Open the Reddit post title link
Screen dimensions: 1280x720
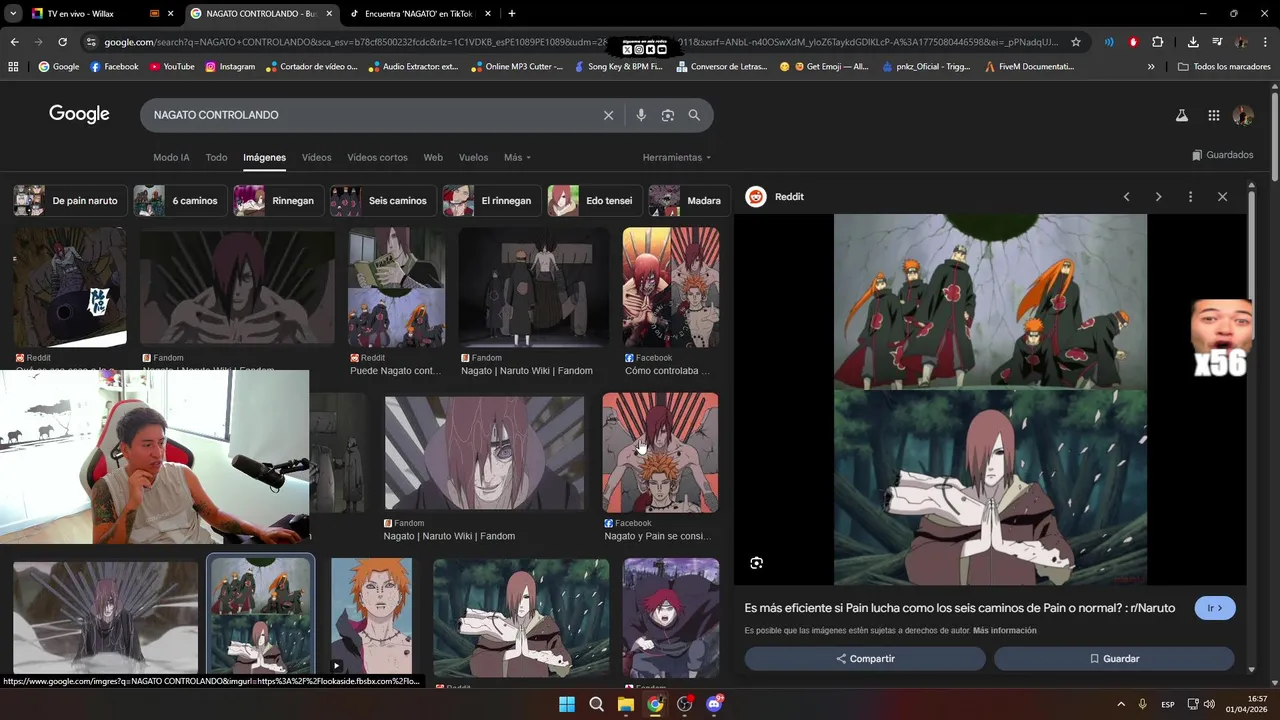click(960, 608)
